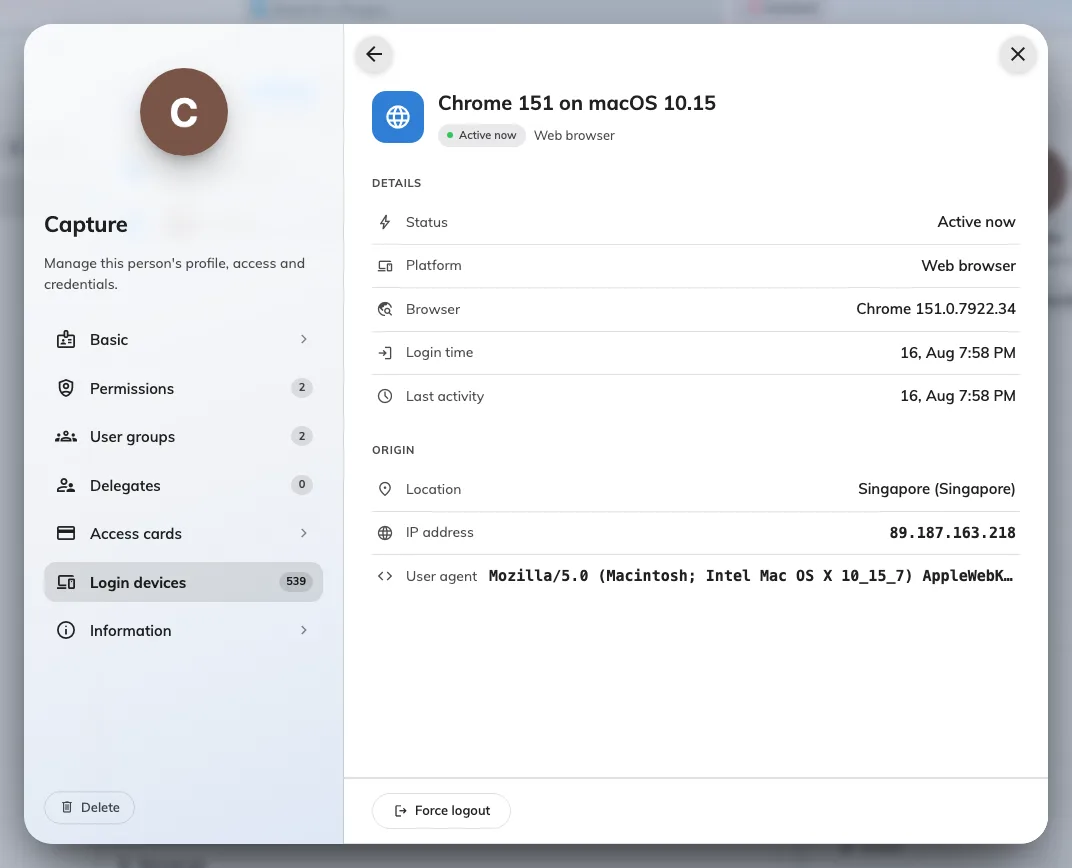1072x868 pixels.
Task: Click the Permissions shield icon
Action: (66, 388)
